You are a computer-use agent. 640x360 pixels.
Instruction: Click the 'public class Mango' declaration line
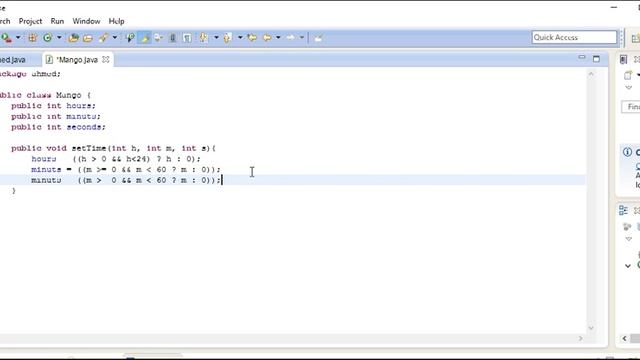pos(45,95)
